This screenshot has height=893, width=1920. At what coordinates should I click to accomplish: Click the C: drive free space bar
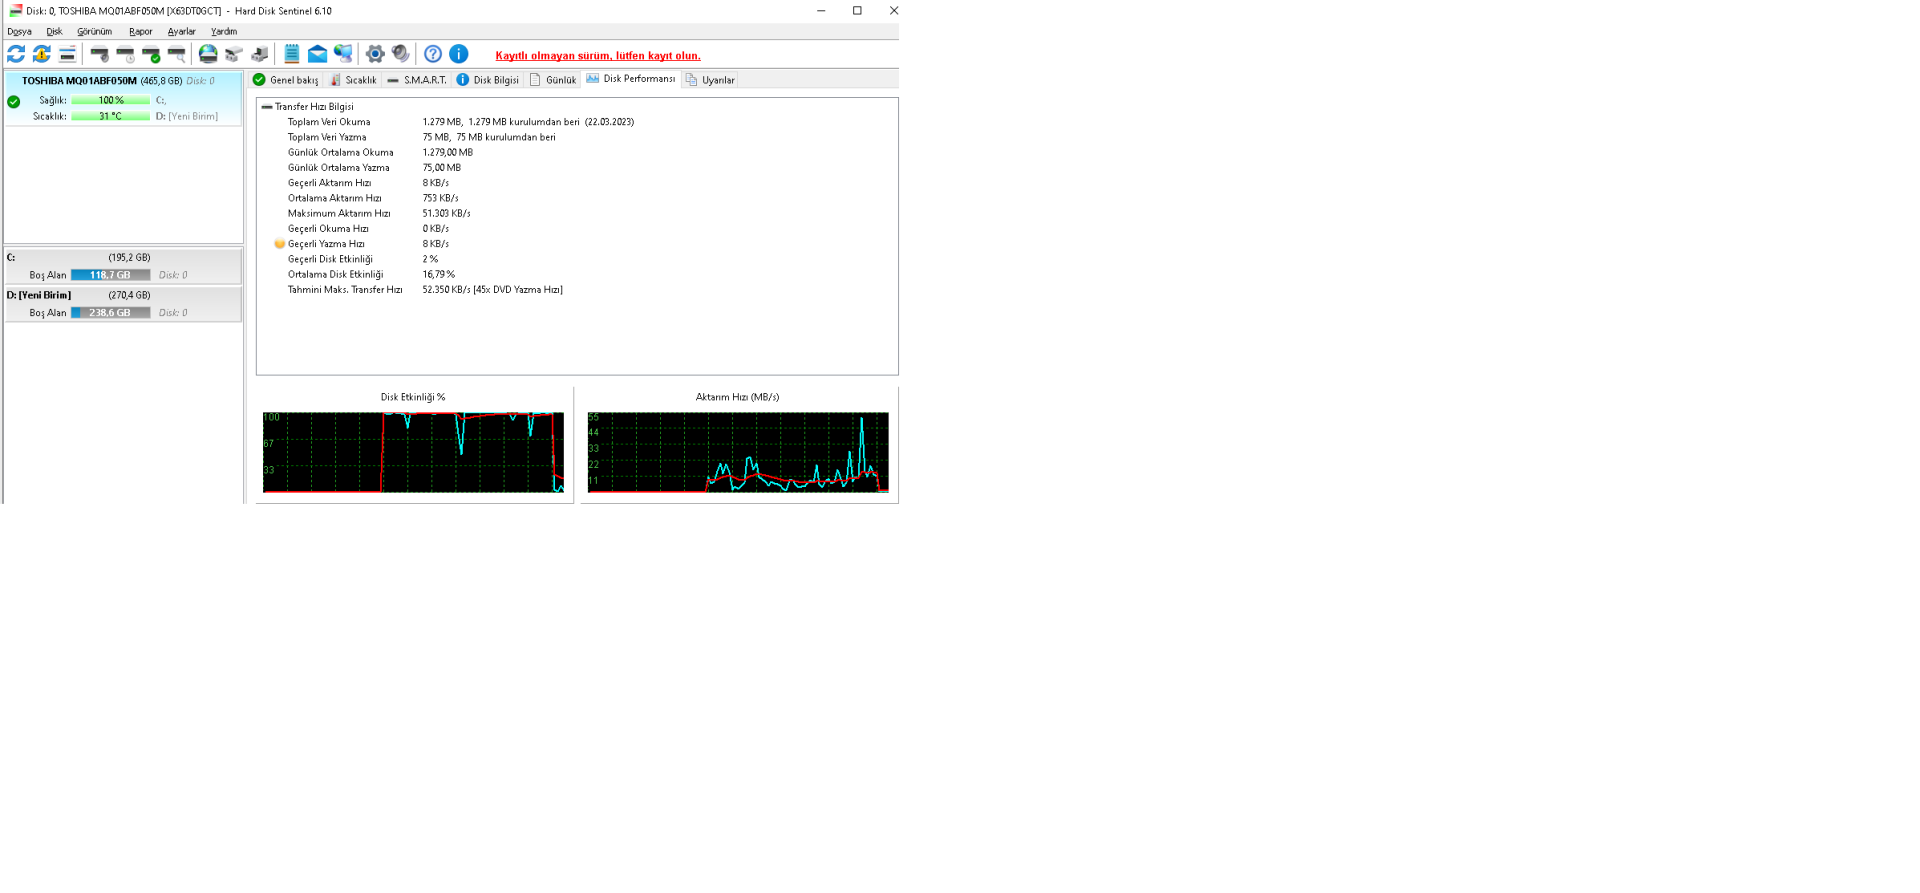(111, 275)
